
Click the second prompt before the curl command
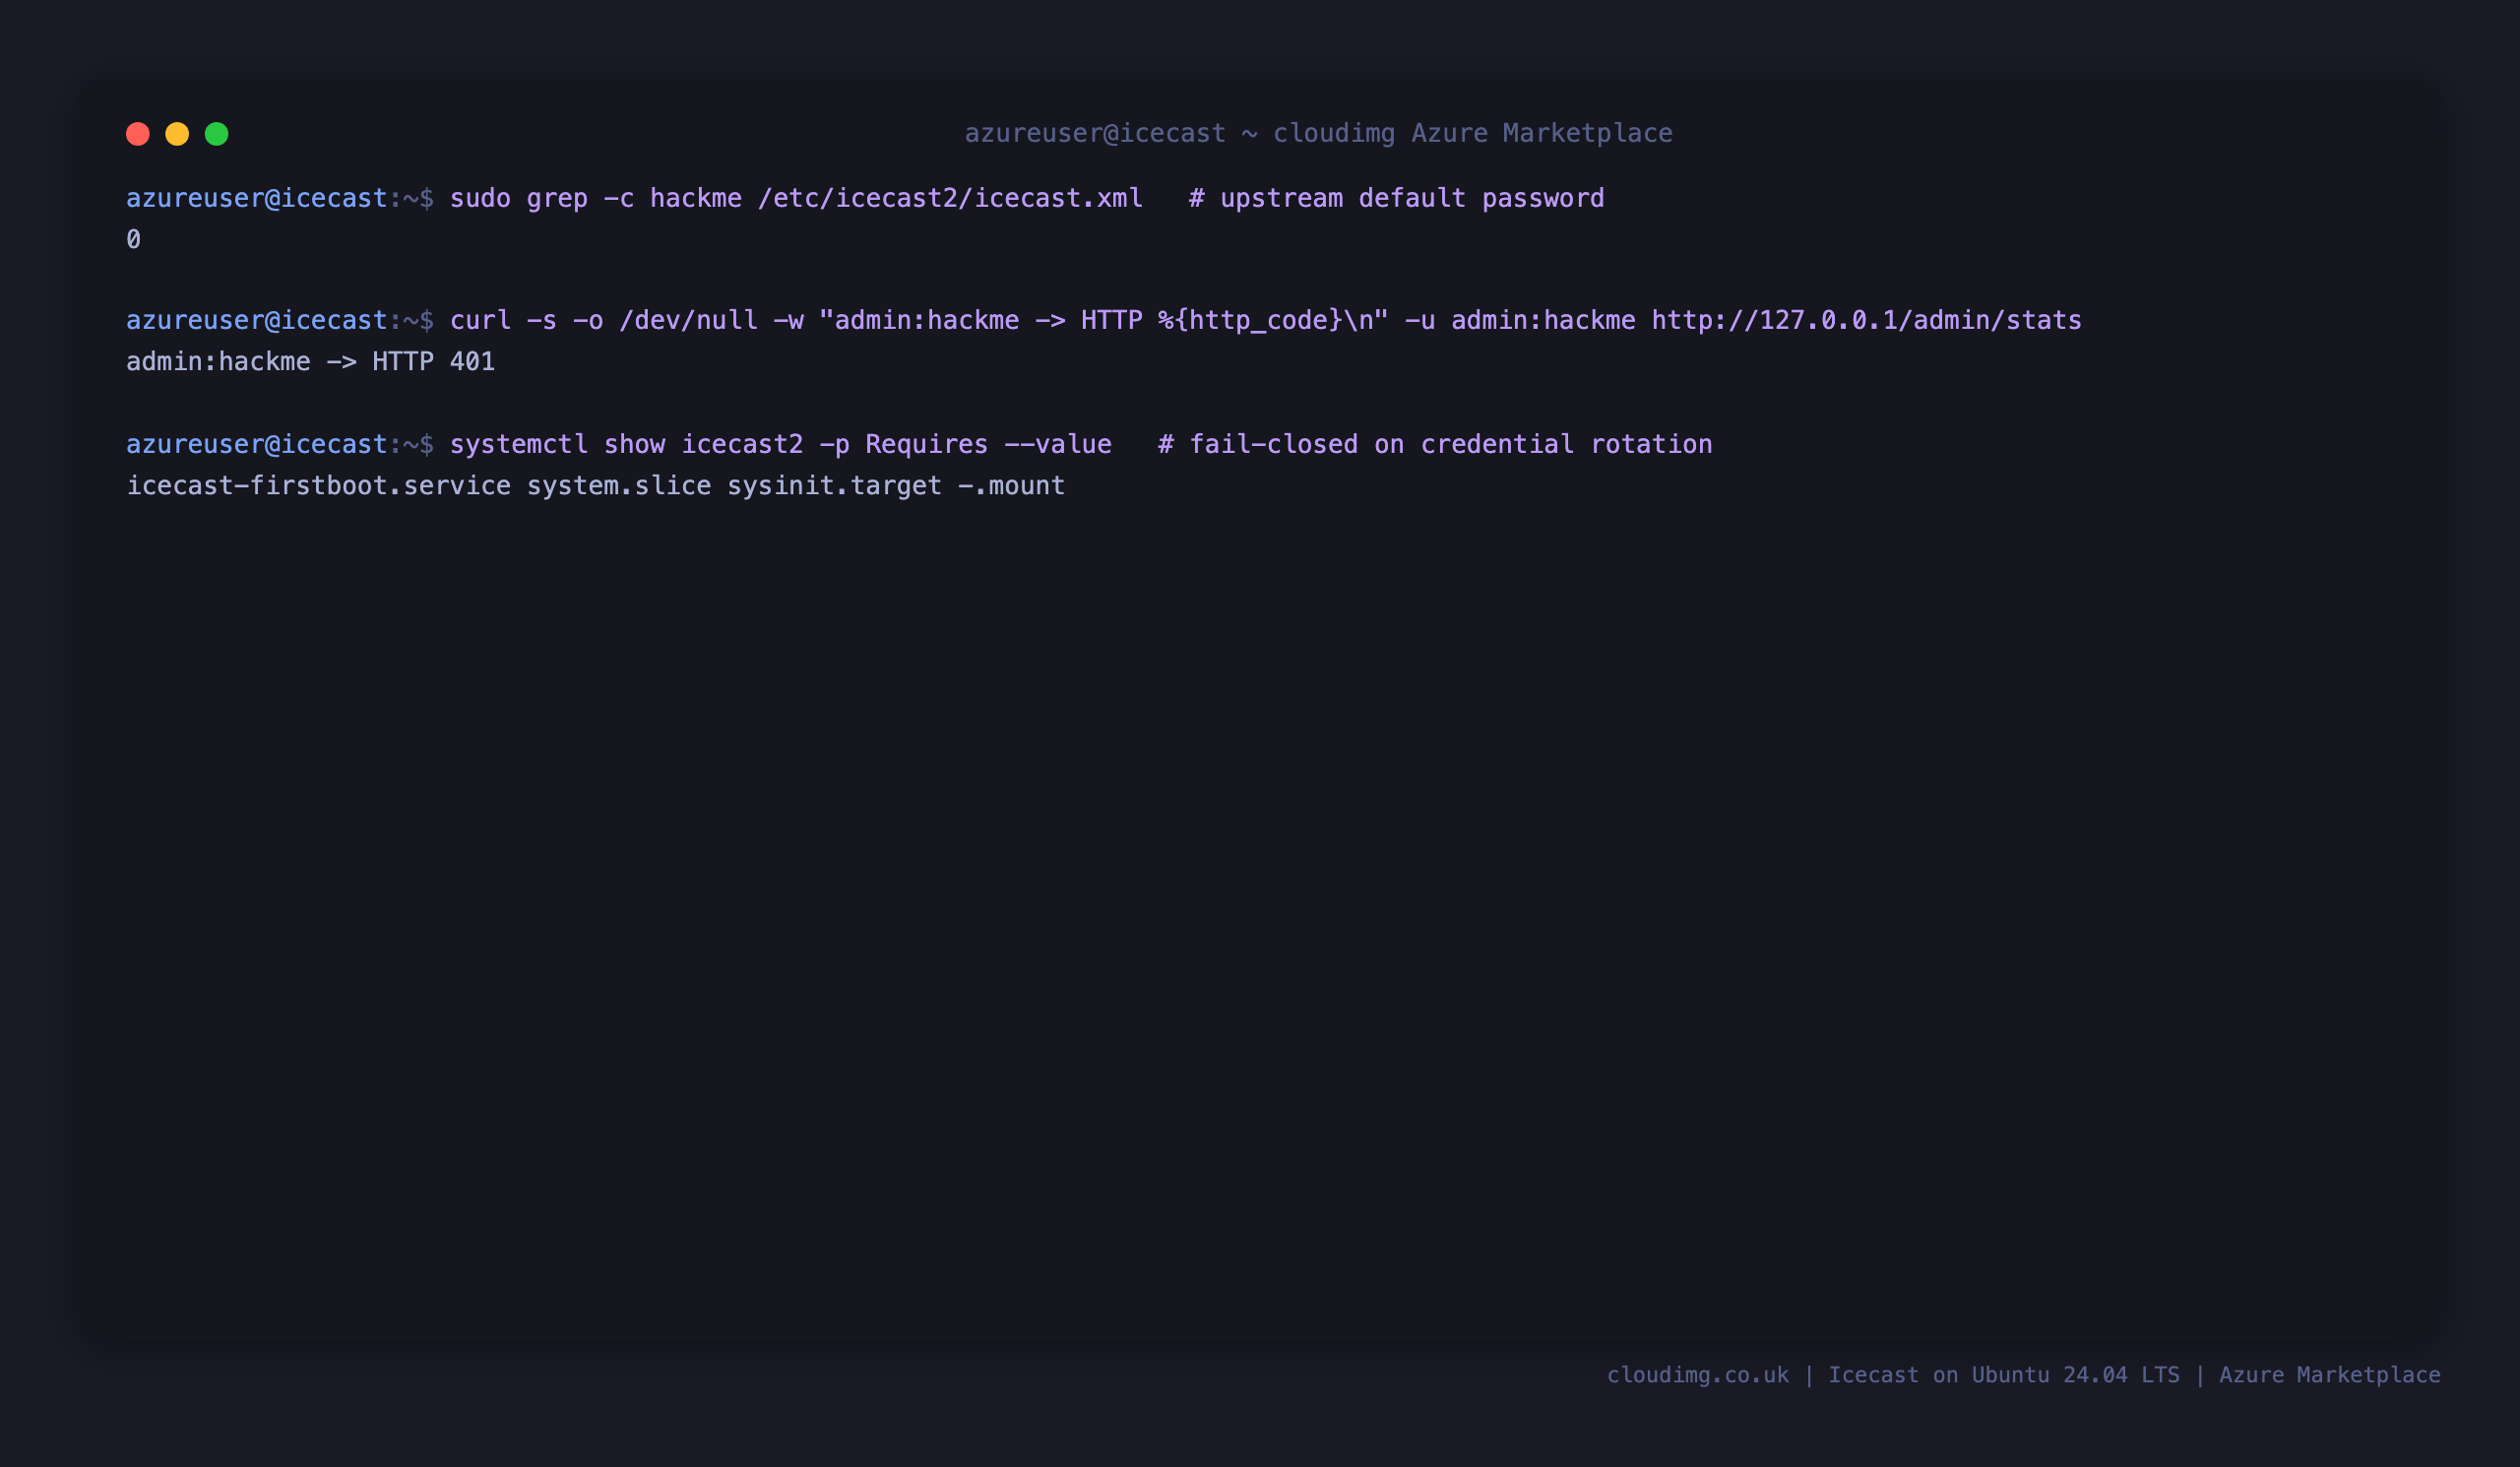[280, 320]
